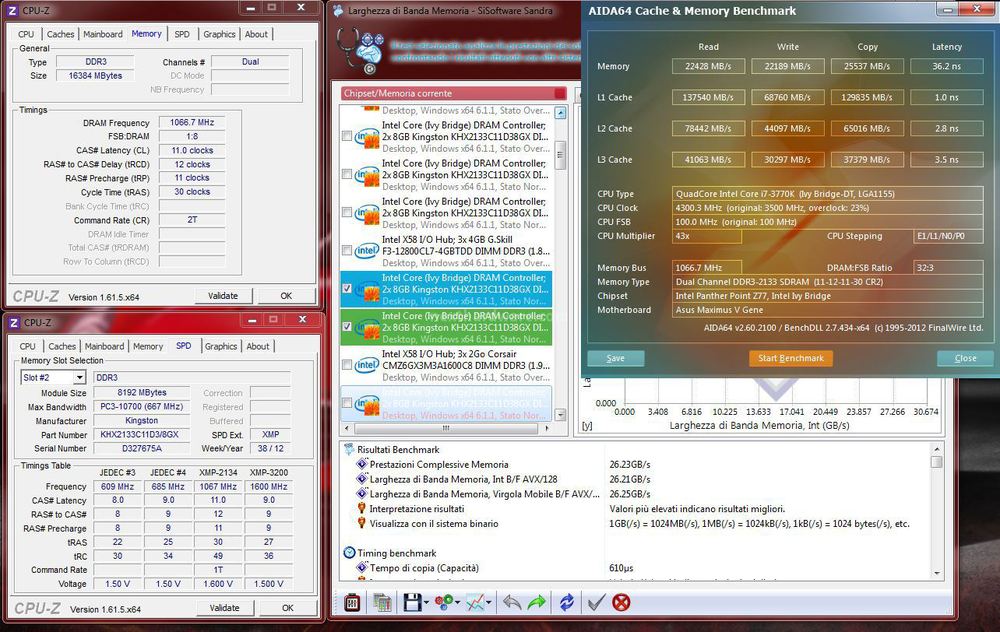Click the L1 Cache Read value 137540 MB/s
Image resolution: width=1000 pixels, height=632 pixels.
point(708,98)
